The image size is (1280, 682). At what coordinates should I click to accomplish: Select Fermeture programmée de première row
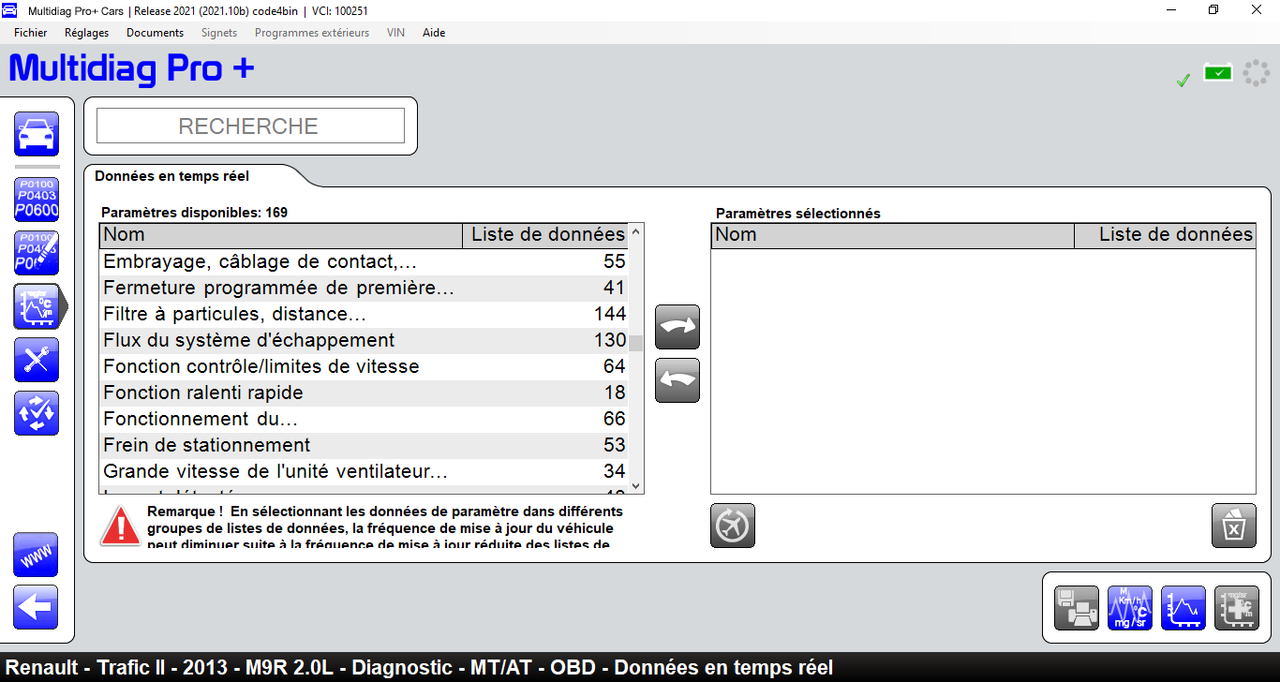coord(364,288)
